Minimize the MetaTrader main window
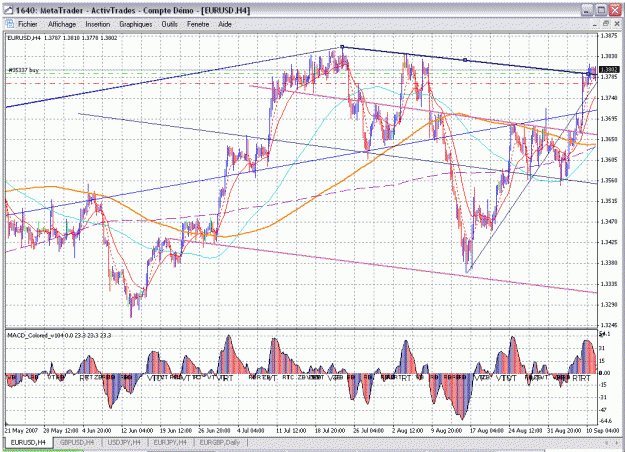Viewport: 625px width, 452px height. [x=587, y=10]
